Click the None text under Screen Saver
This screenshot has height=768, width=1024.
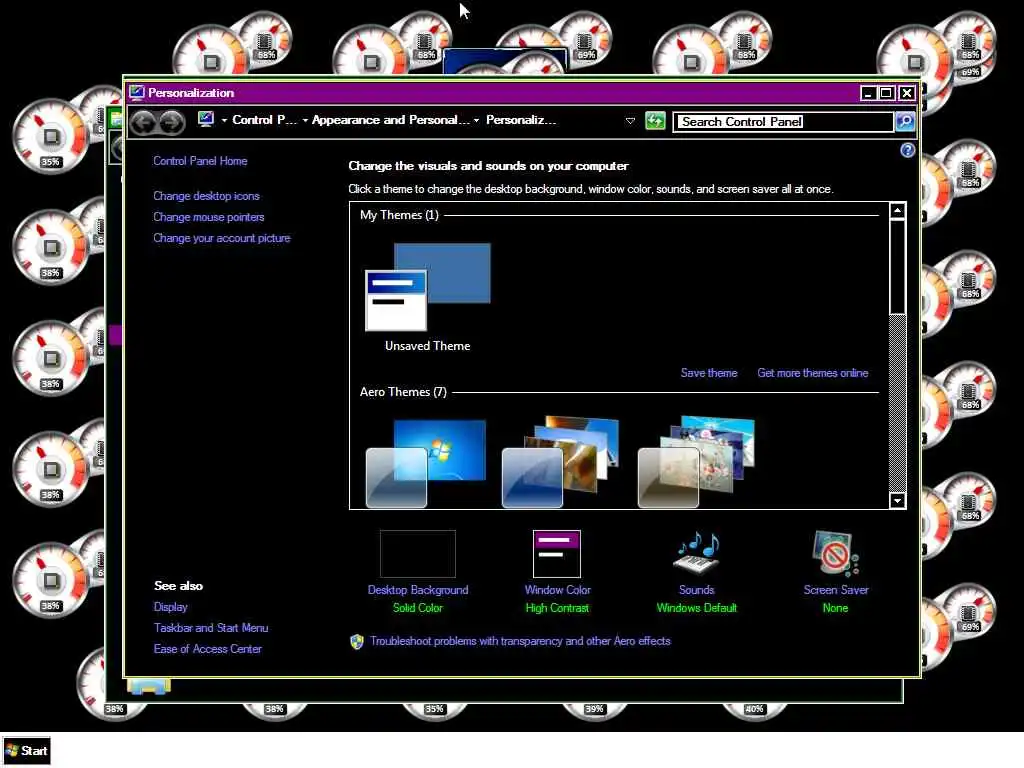tap(835, 608)
